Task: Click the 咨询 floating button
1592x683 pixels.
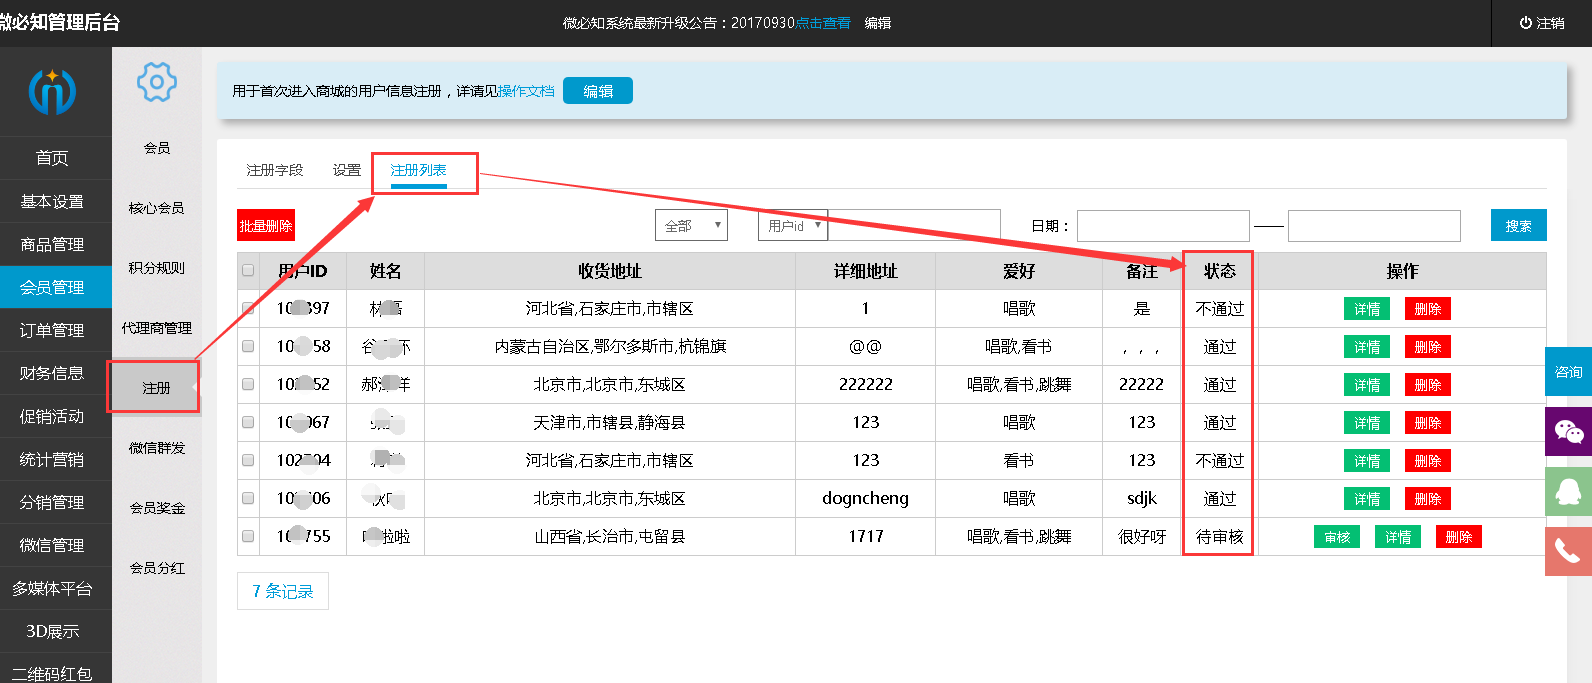Action: 1568,372
